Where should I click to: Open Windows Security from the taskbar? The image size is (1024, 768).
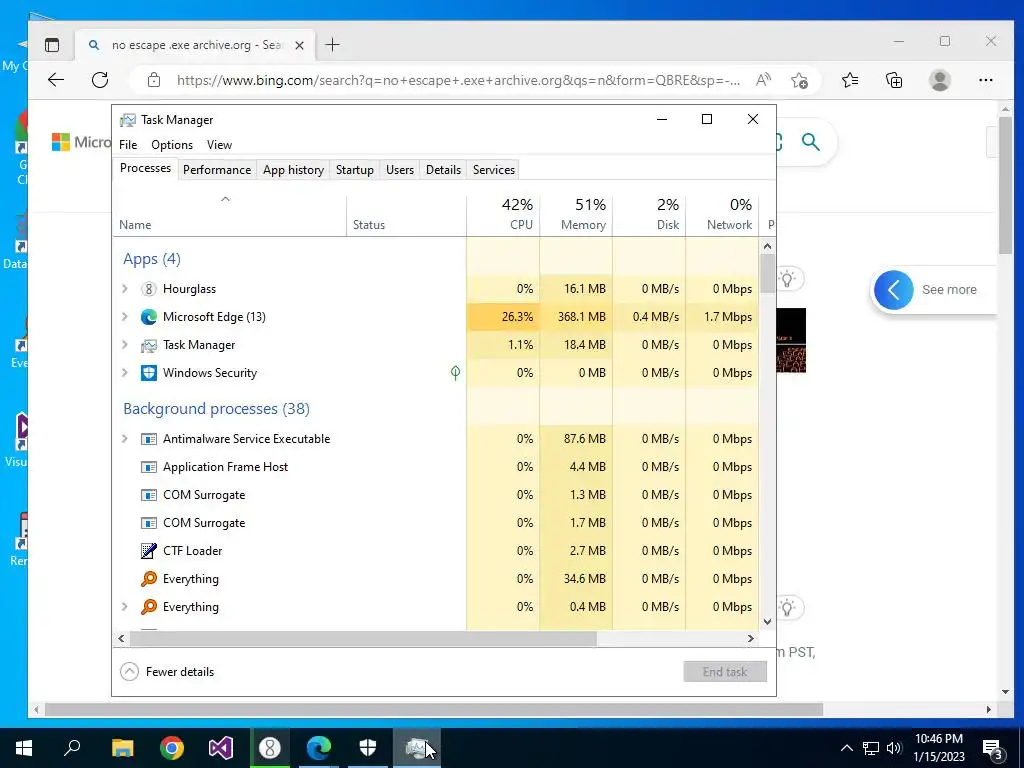click(x=368, y=748)
